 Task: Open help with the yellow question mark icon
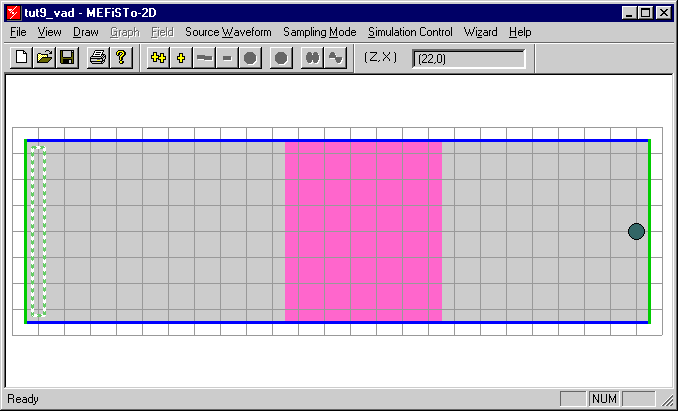coord(121,57)
